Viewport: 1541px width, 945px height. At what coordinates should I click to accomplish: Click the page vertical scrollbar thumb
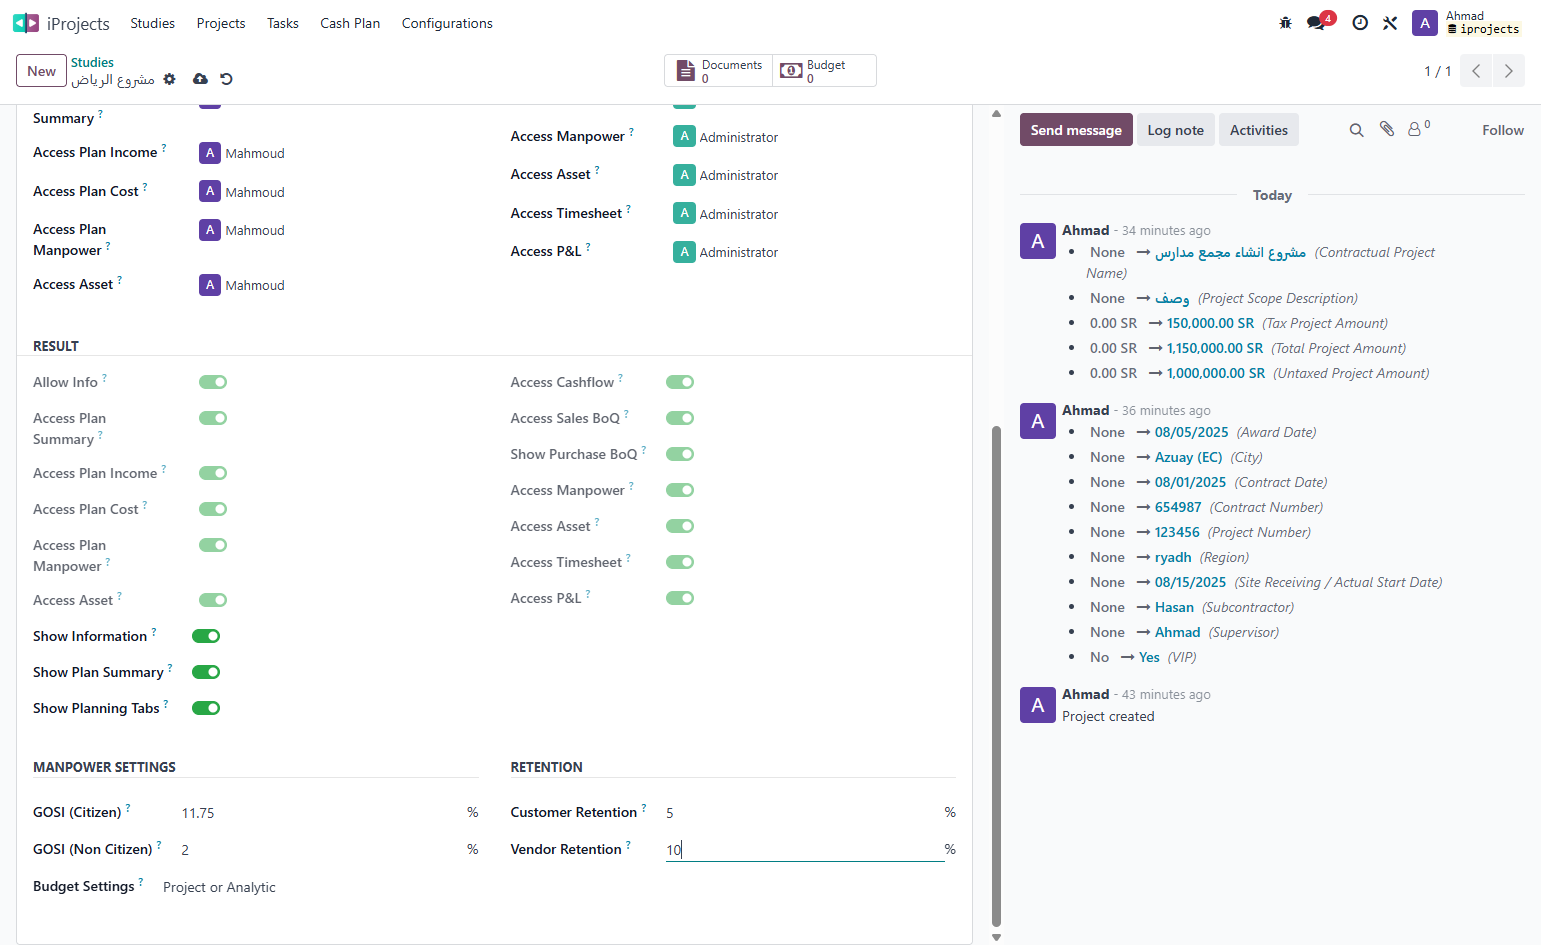996,676
